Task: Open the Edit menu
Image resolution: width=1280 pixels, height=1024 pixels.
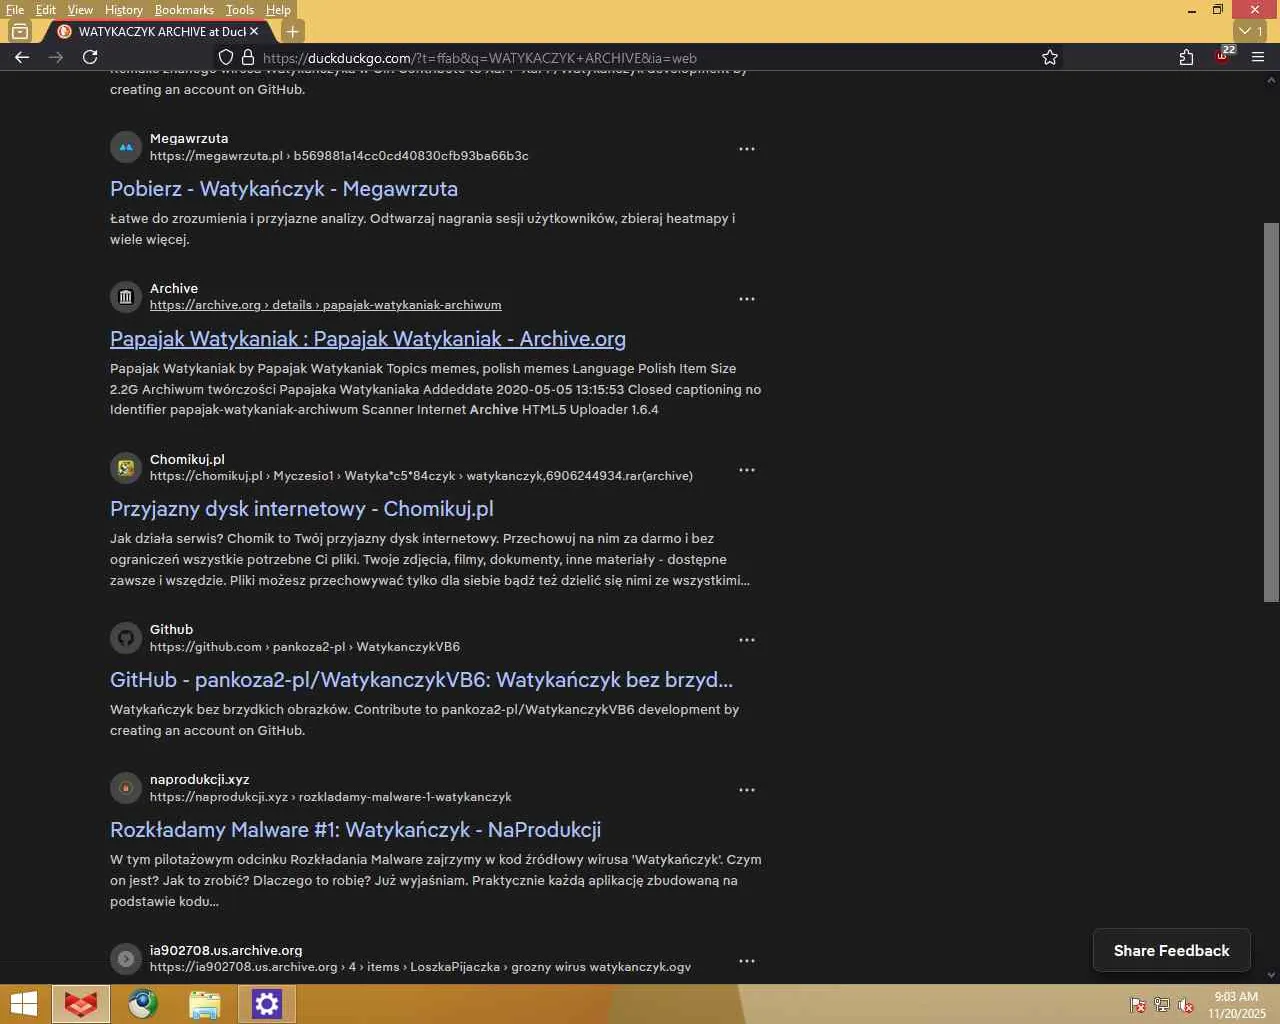Action: click(46, 10)
